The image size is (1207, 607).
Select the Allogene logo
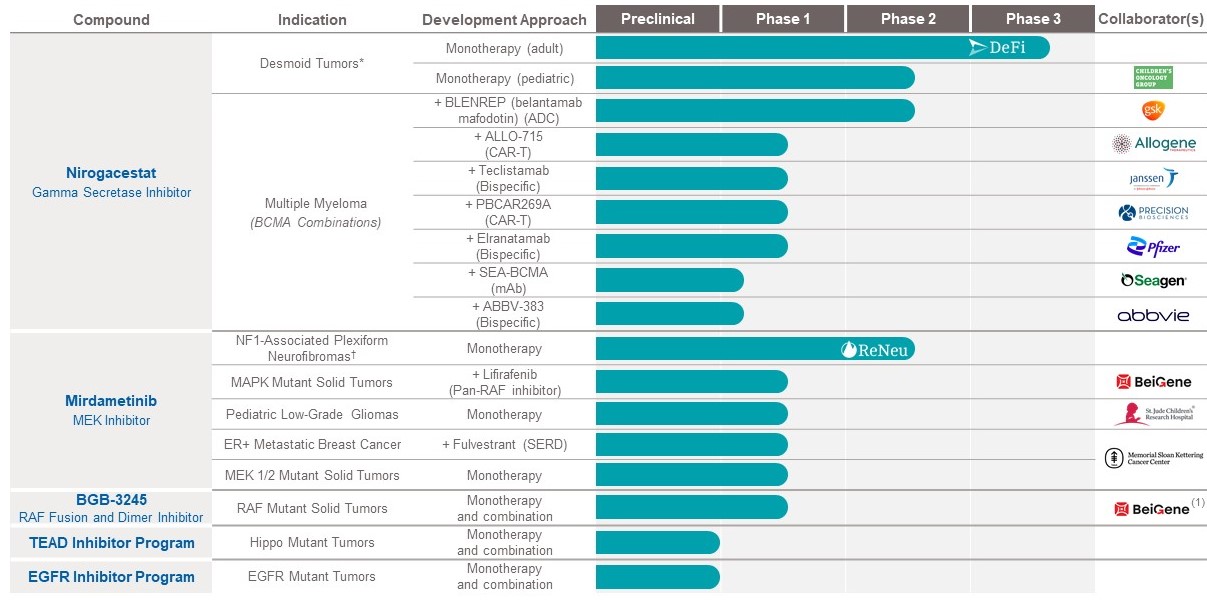pos(1153,144)
